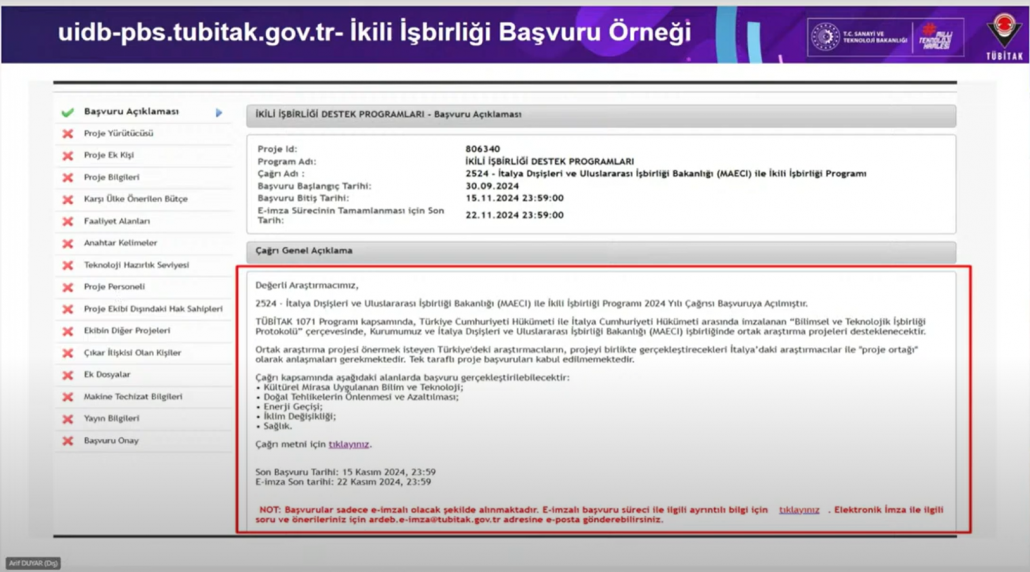Open Proje Ekibi Dışındaki Hak Sahipleri
1030x572 pixels.
[x=153, y=309]
